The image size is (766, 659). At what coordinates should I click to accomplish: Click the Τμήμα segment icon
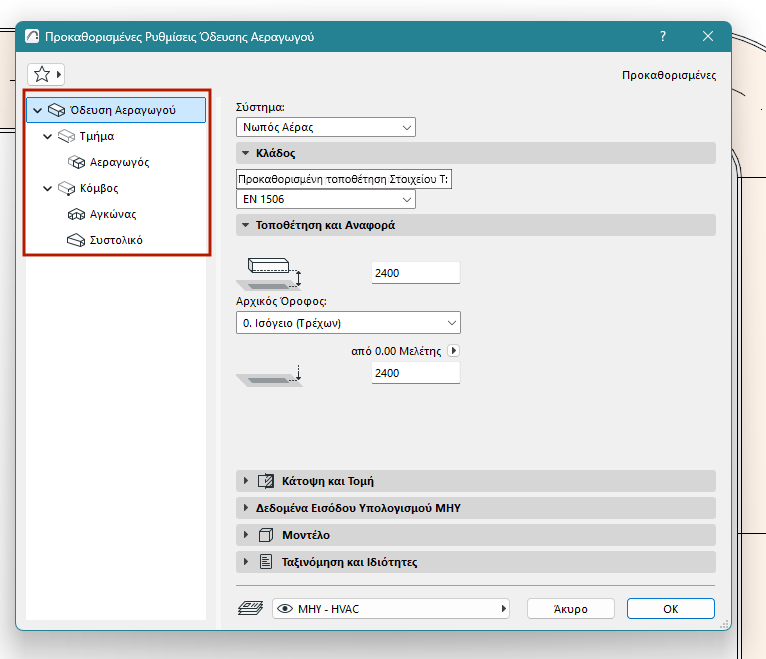(66, 136)
